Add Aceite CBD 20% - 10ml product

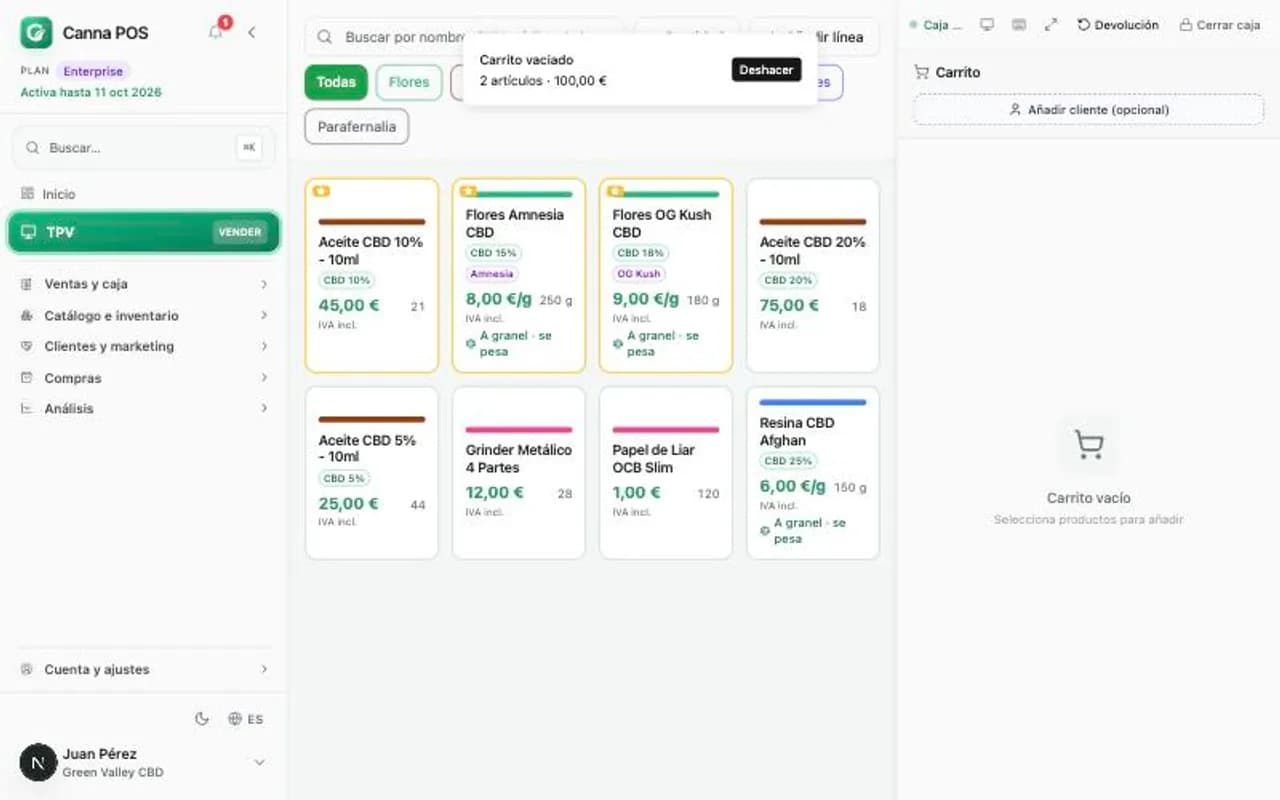[813, 275]
